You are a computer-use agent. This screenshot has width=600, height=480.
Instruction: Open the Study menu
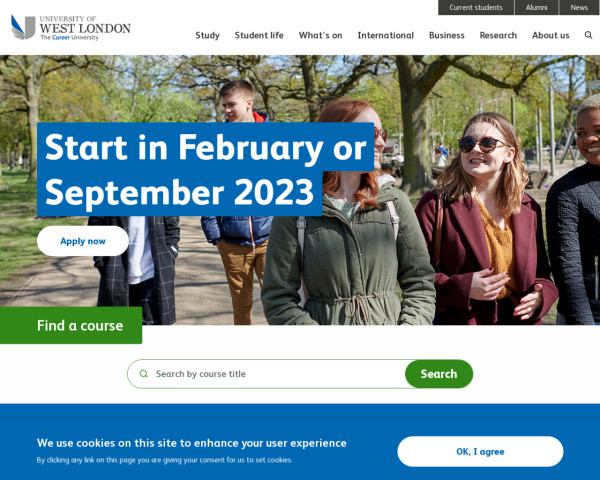click(x=207, y=35)
